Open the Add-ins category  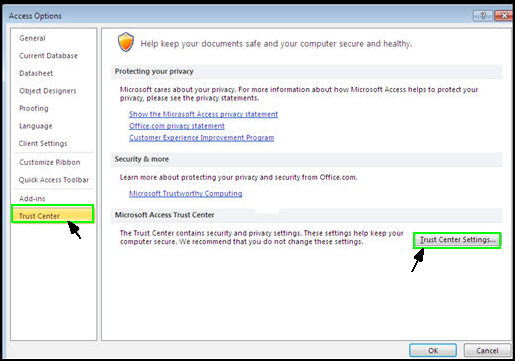pos(32,199)
